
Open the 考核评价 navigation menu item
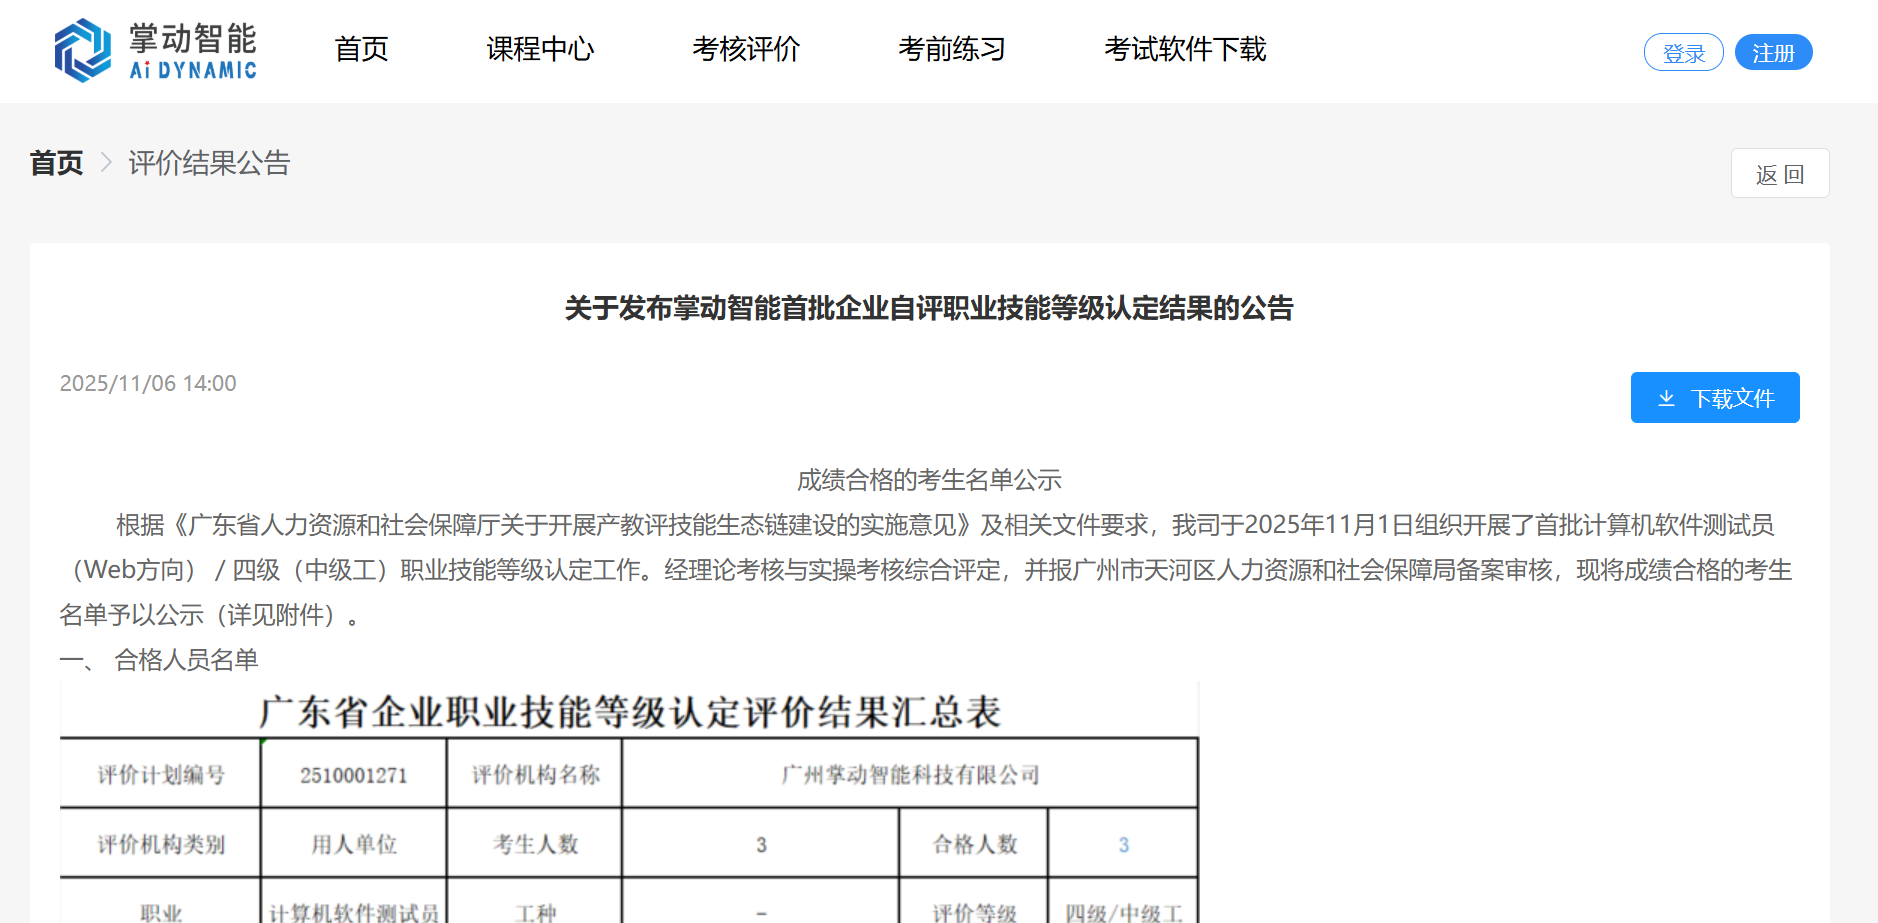(746, 49)
